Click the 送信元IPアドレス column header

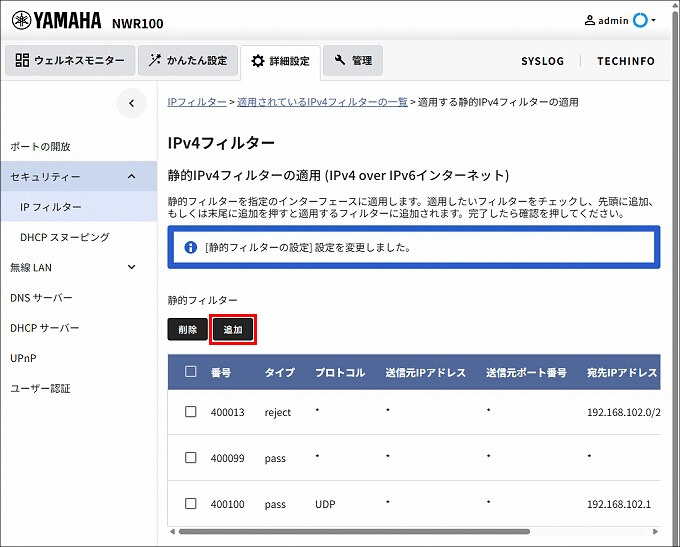pyautogui.click(x=425, y=372)
